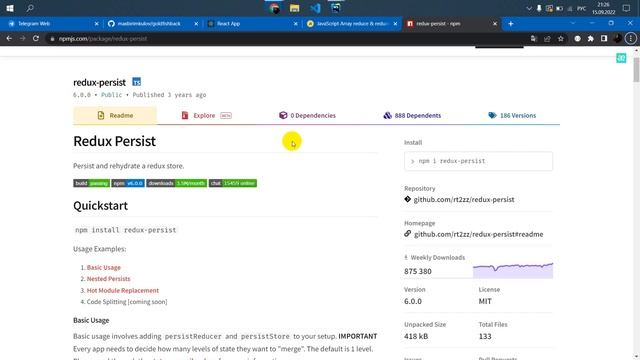Click the share page icon in address bar
640x360 pixels.
pos(547,39)
